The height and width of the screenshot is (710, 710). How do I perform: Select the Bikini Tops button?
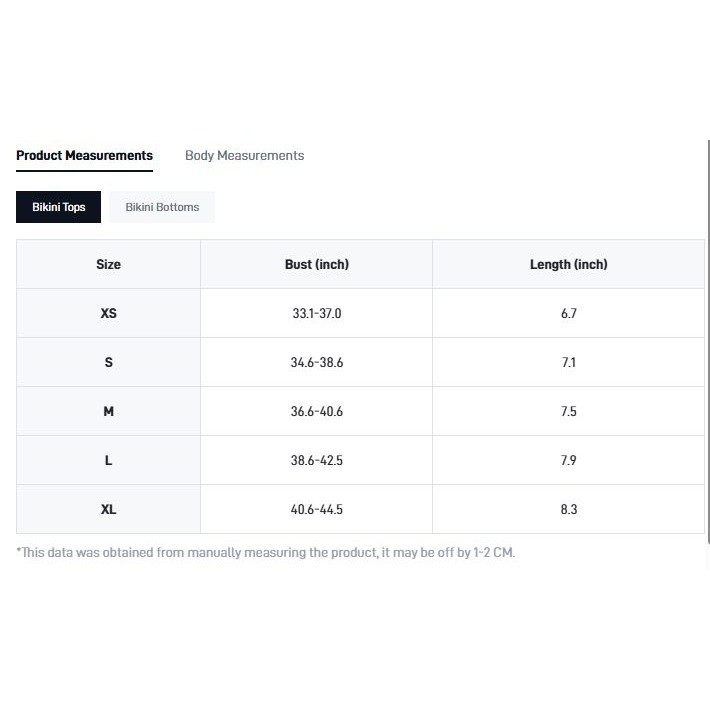coord(58,207)
